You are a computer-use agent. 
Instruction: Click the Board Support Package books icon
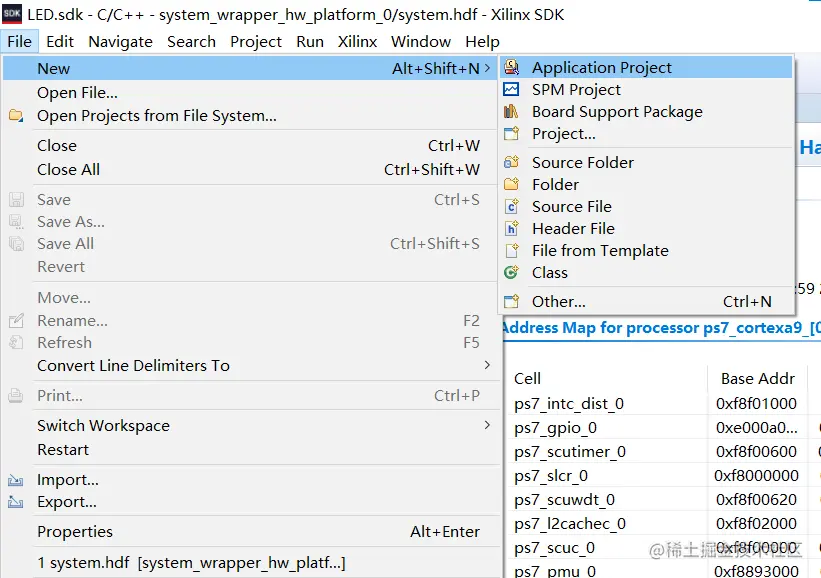tap(511, 112)
